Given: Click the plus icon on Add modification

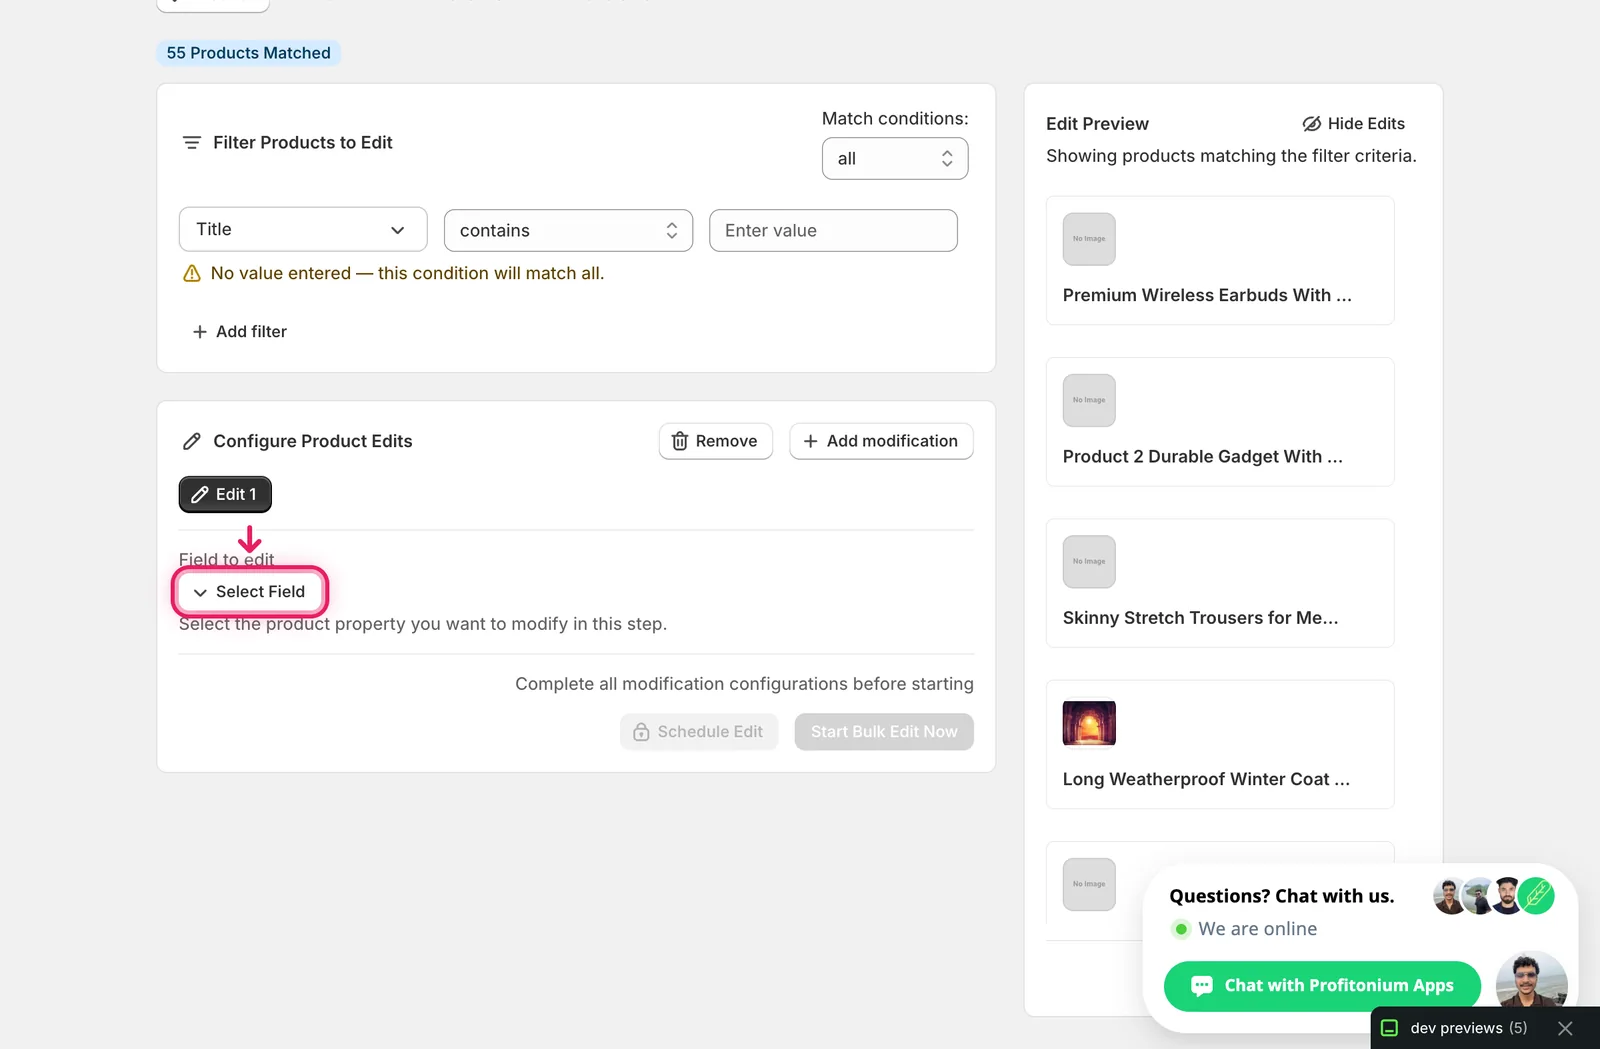Looking at the screenshot, I should [811, 441].
